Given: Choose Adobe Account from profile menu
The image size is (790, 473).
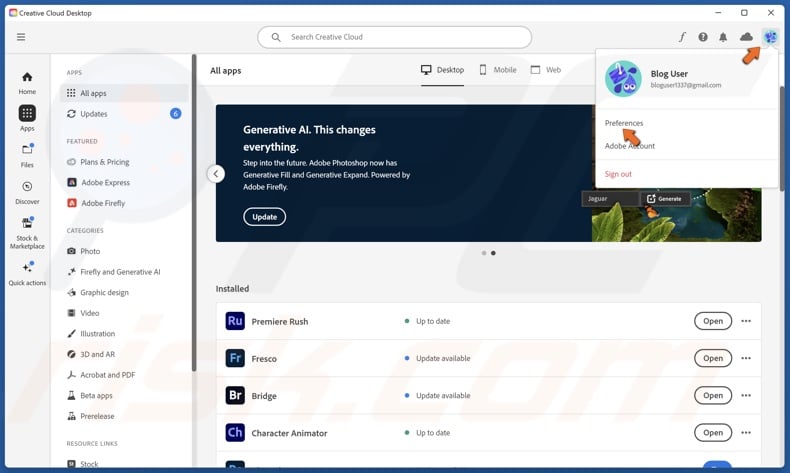Looking at the screenshot, I should (x=630, y=146).
